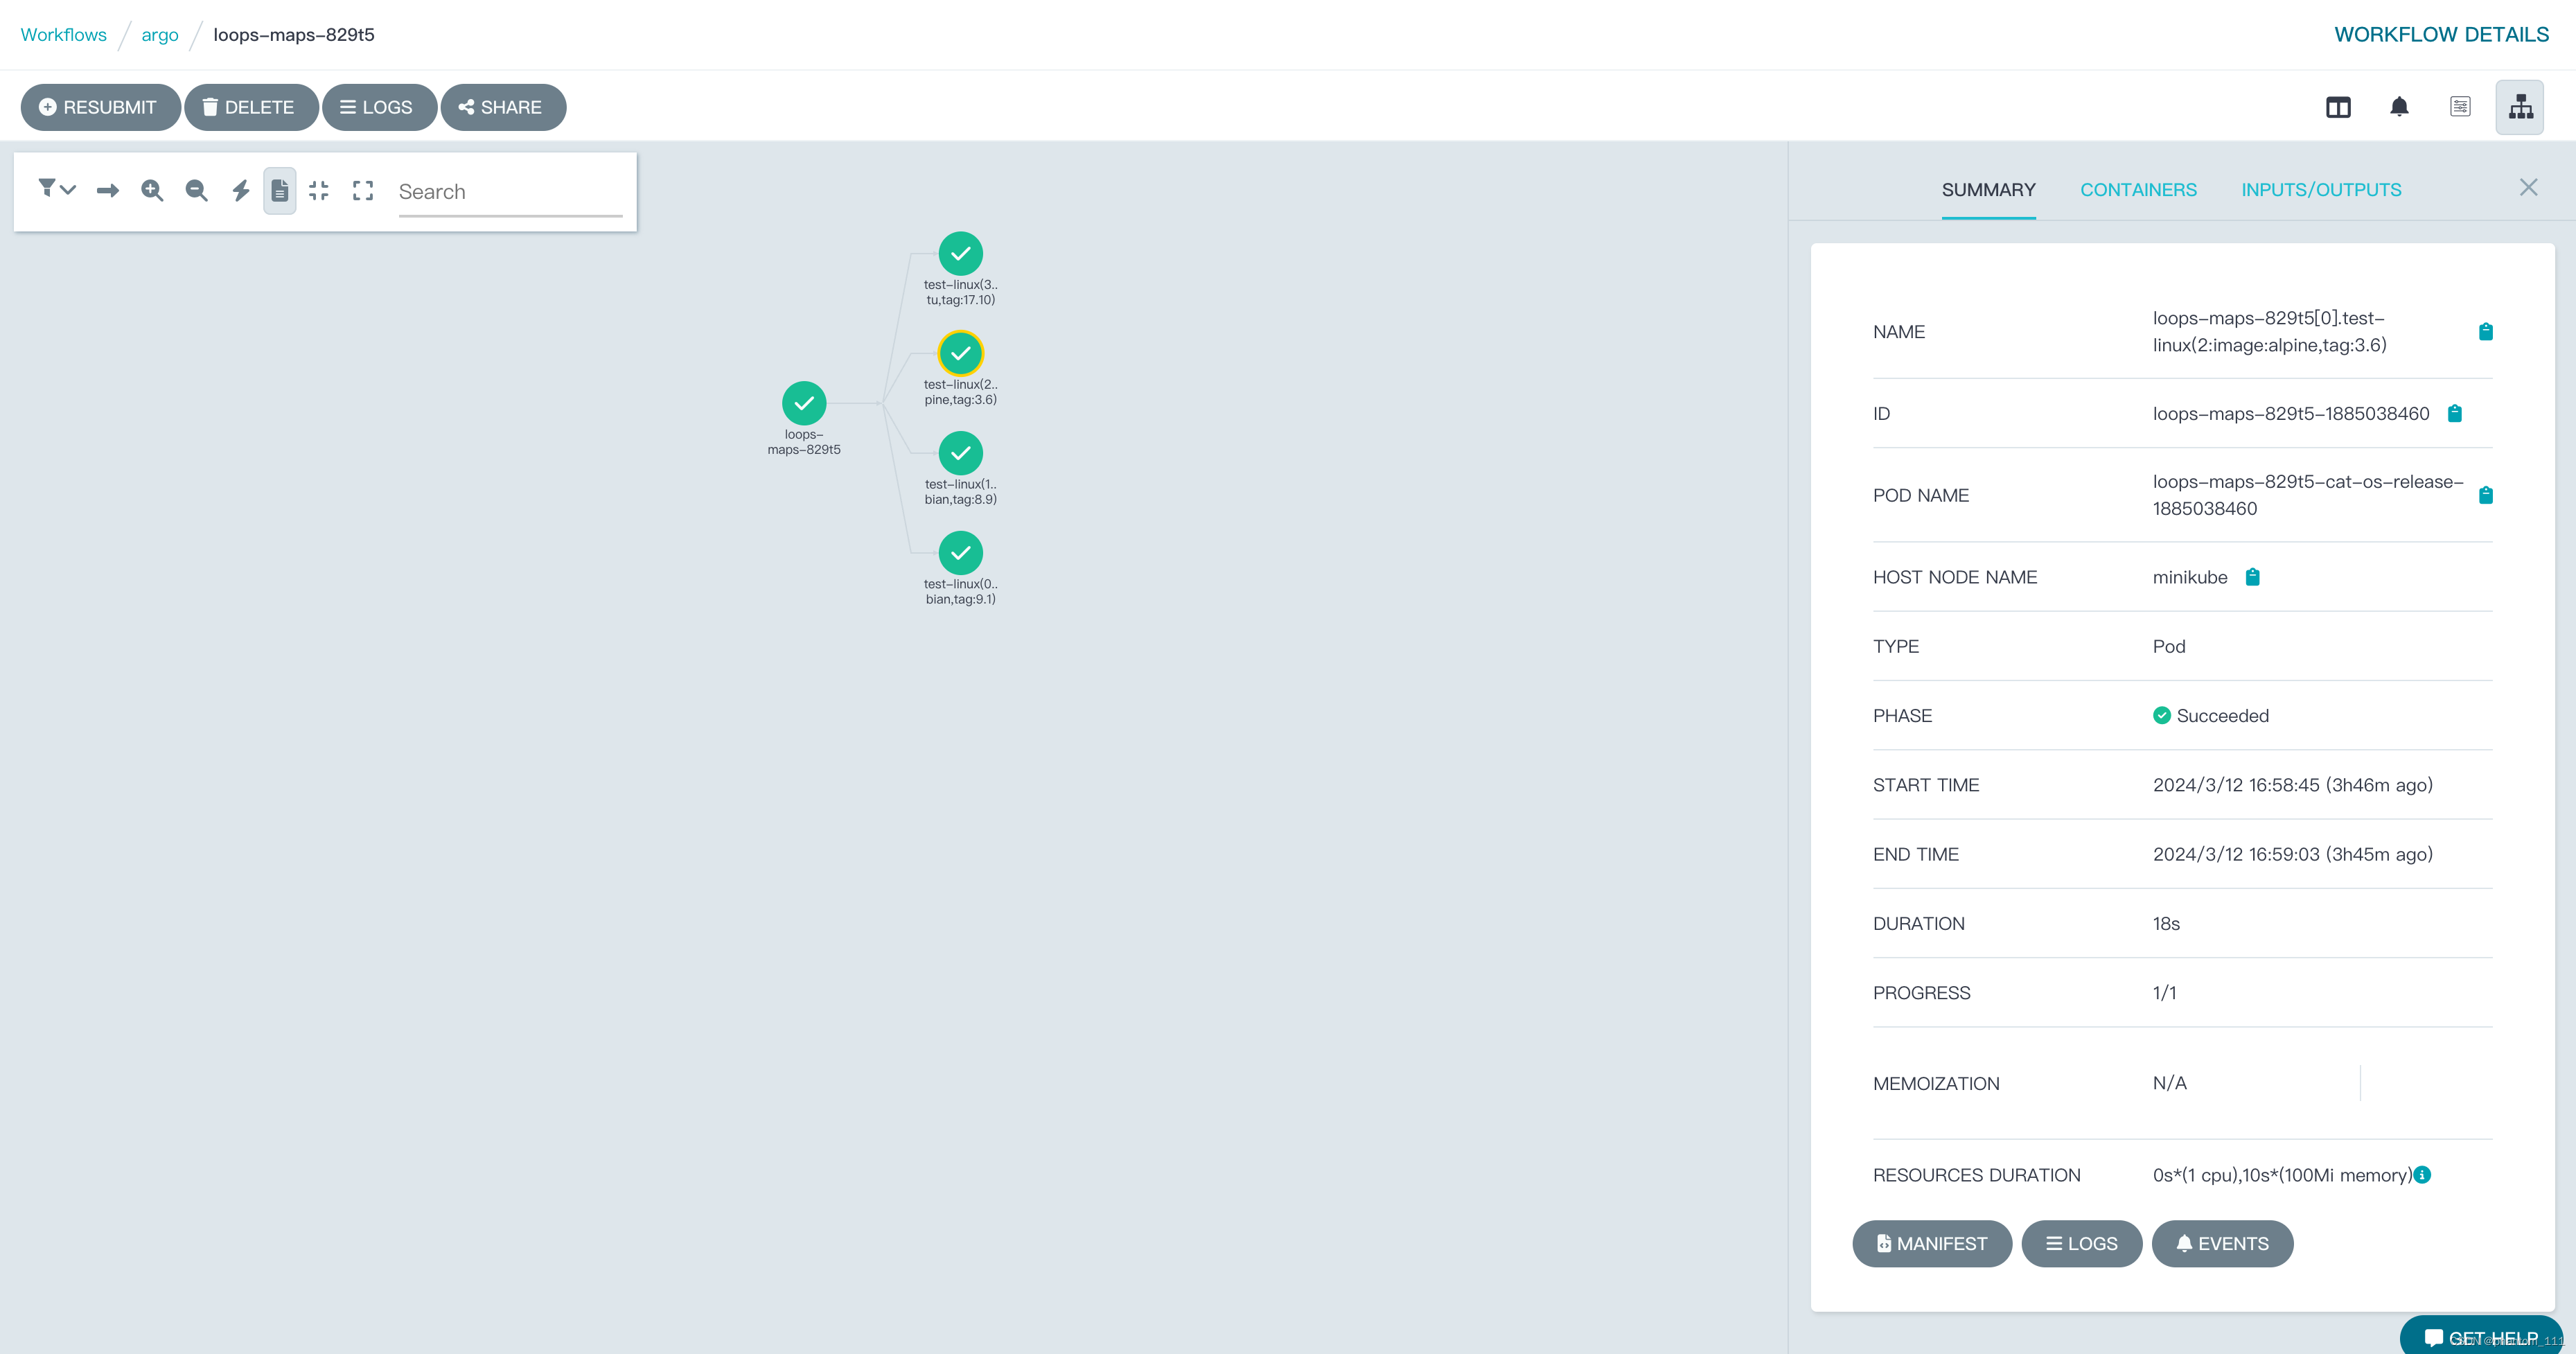Click the lightning bolt icon
This screenshot has height=1354, width=2576.
click(x=240, y=191)
